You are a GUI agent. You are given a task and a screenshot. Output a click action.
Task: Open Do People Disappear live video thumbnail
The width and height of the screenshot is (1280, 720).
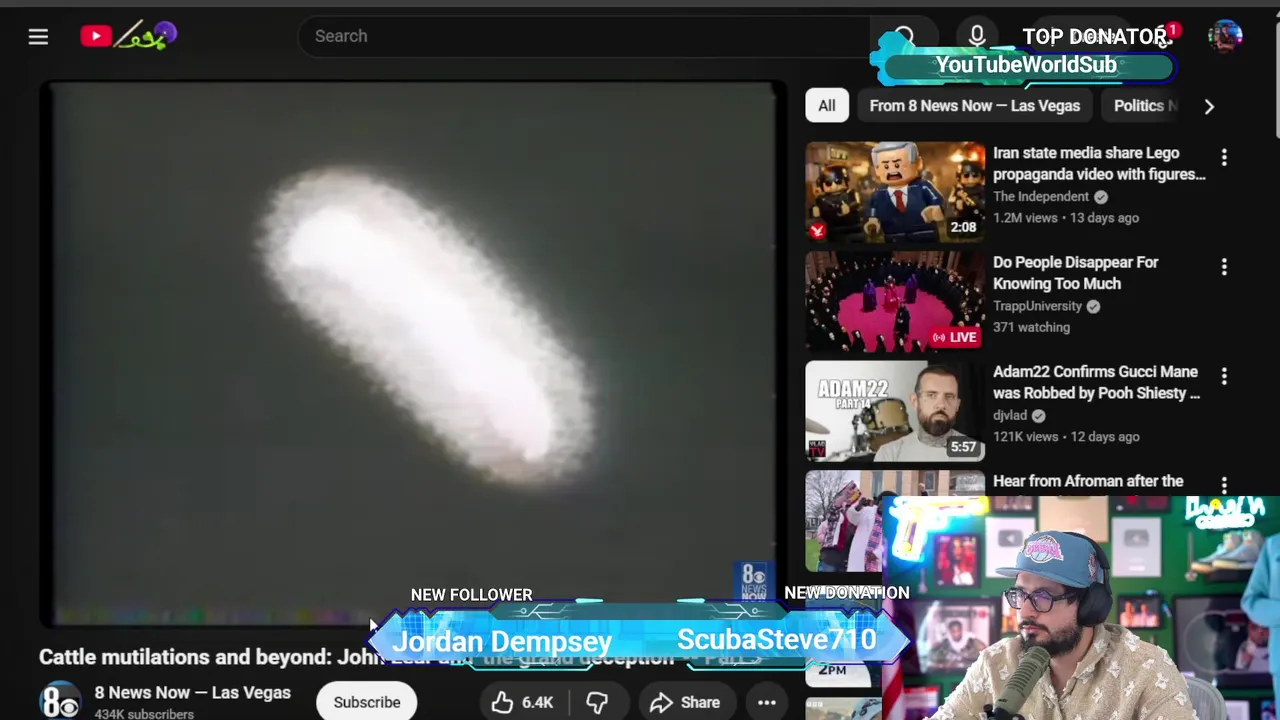pyautogui.click(x=895, y=301)
